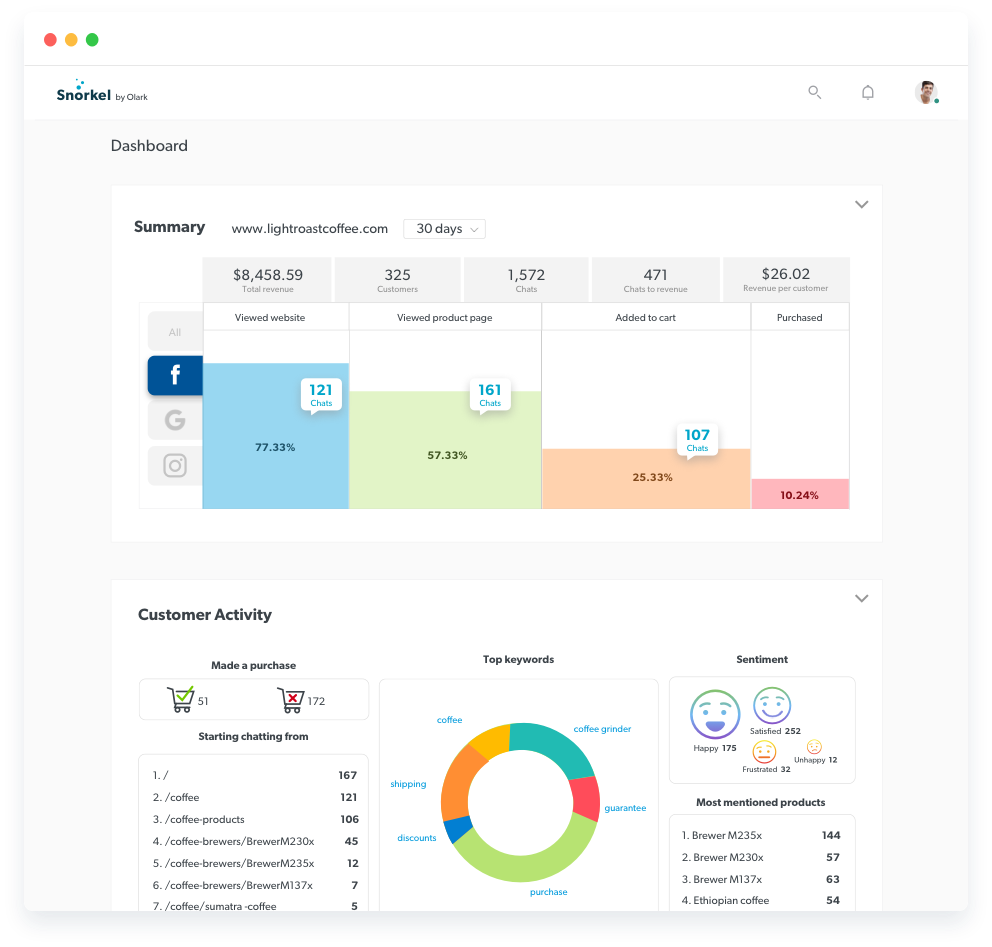This screenshot has width=992, height=947.
Task: Toggle the Frustrated sentiment indicator
Action: [763, 752]
